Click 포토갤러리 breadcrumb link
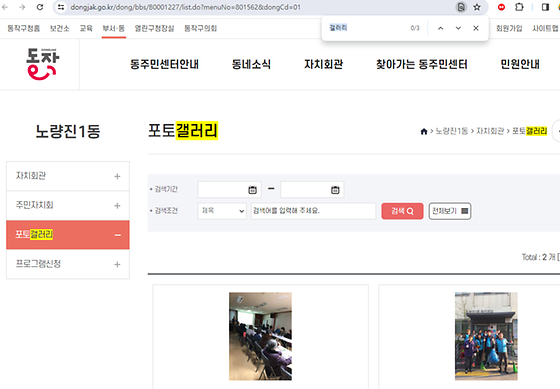Viewport: 560px width, 389px height. point(530,131)
